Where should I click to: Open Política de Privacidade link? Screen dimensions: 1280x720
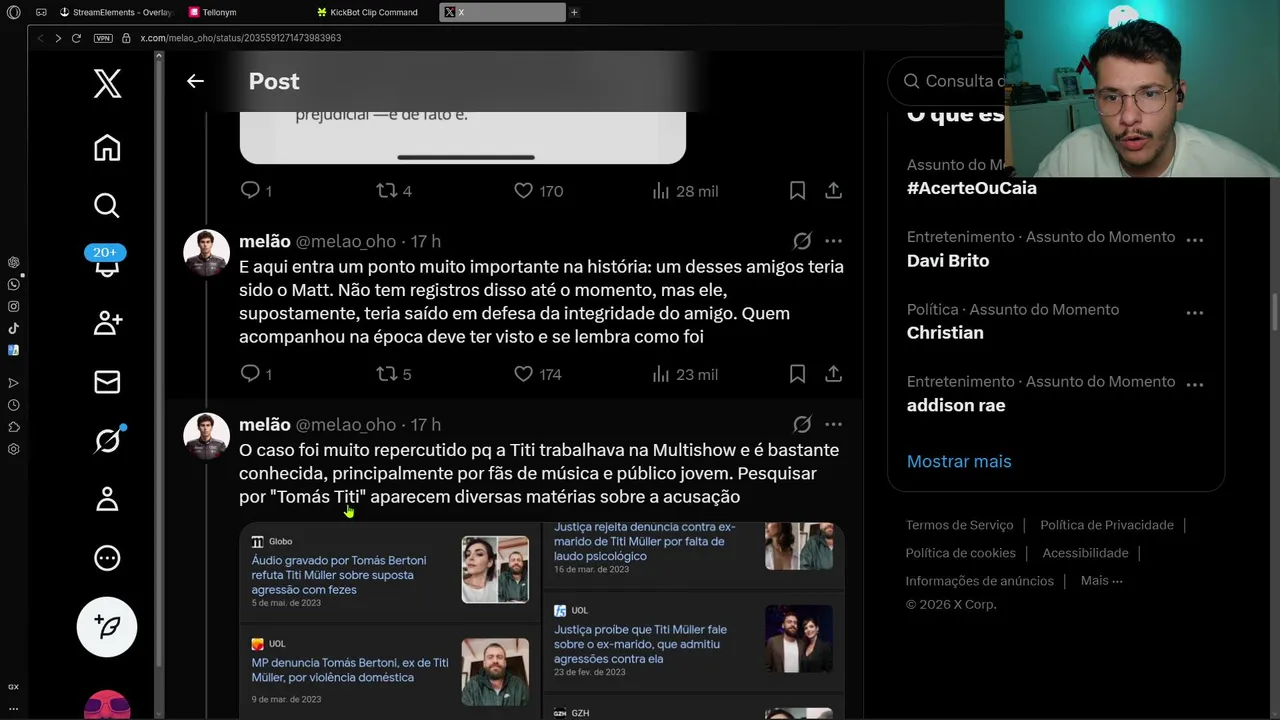point(1107,525)
